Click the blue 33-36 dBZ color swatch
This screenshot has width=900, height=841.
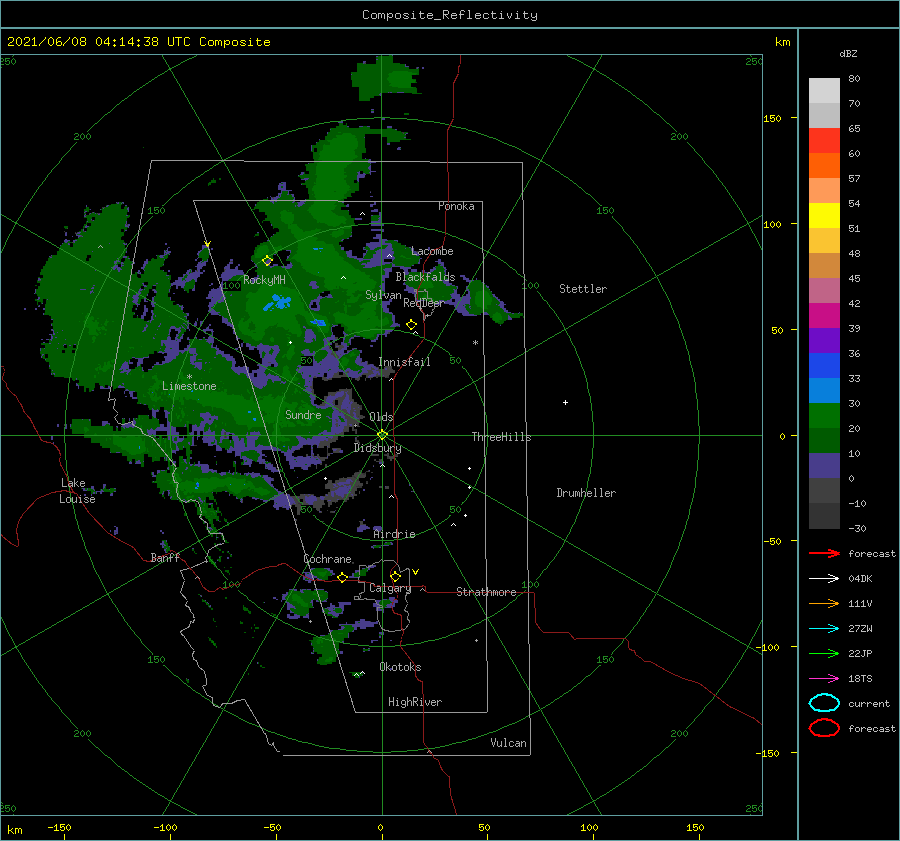824,366
